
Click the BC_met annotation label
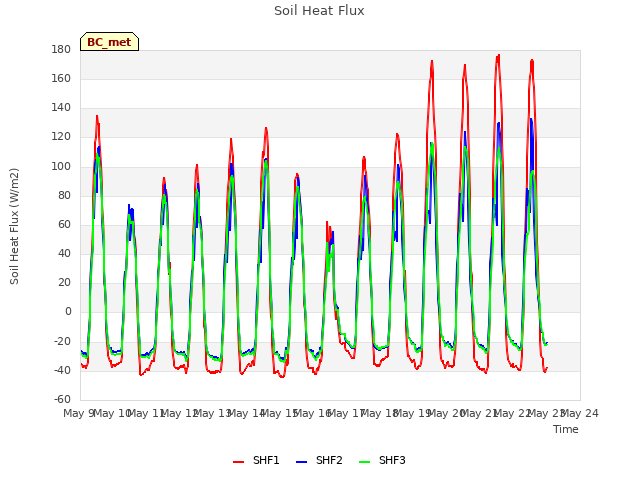(109, 42)
